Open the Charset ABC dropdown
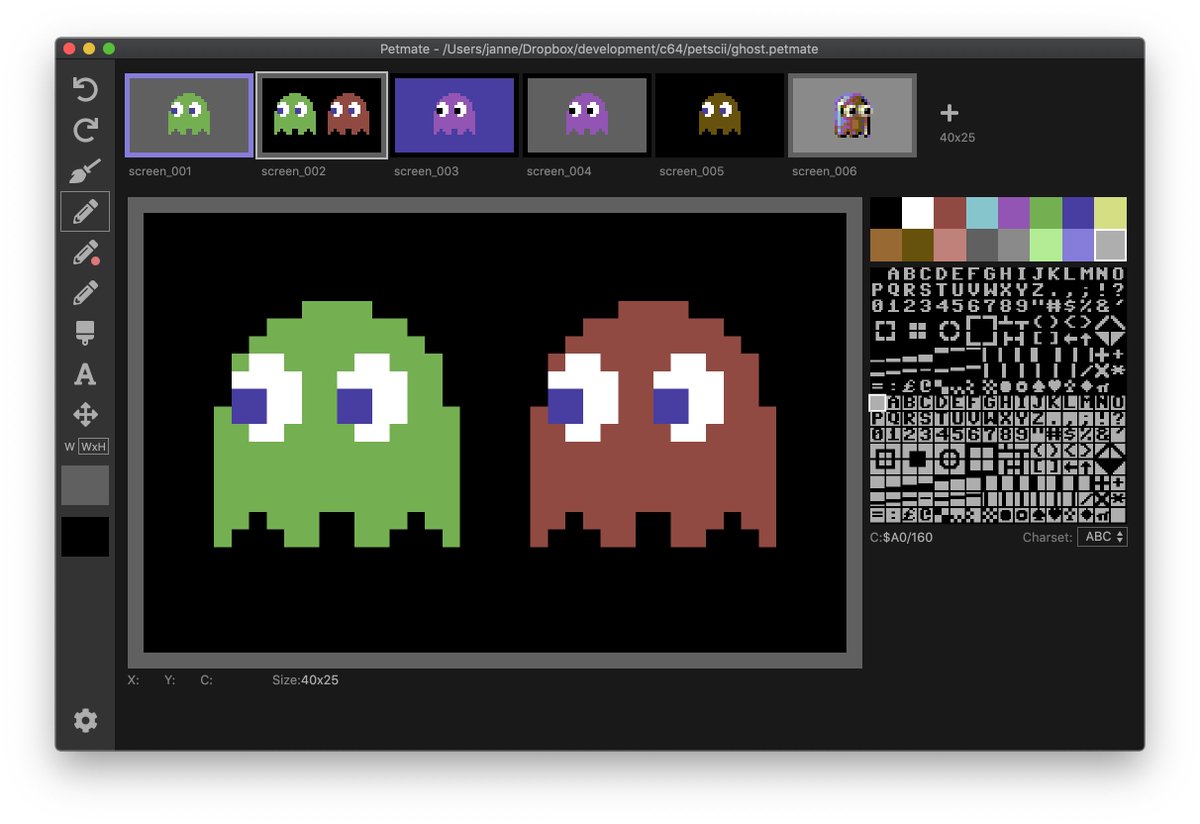This screenshot has height=824, width=1200. [1102, 537]
